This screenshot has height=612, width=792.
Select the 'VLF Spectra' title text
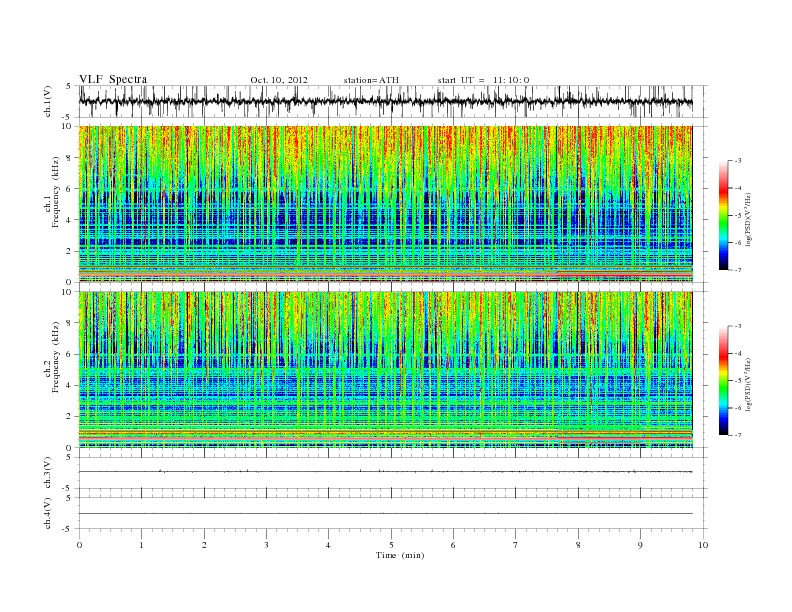(113, 79)
